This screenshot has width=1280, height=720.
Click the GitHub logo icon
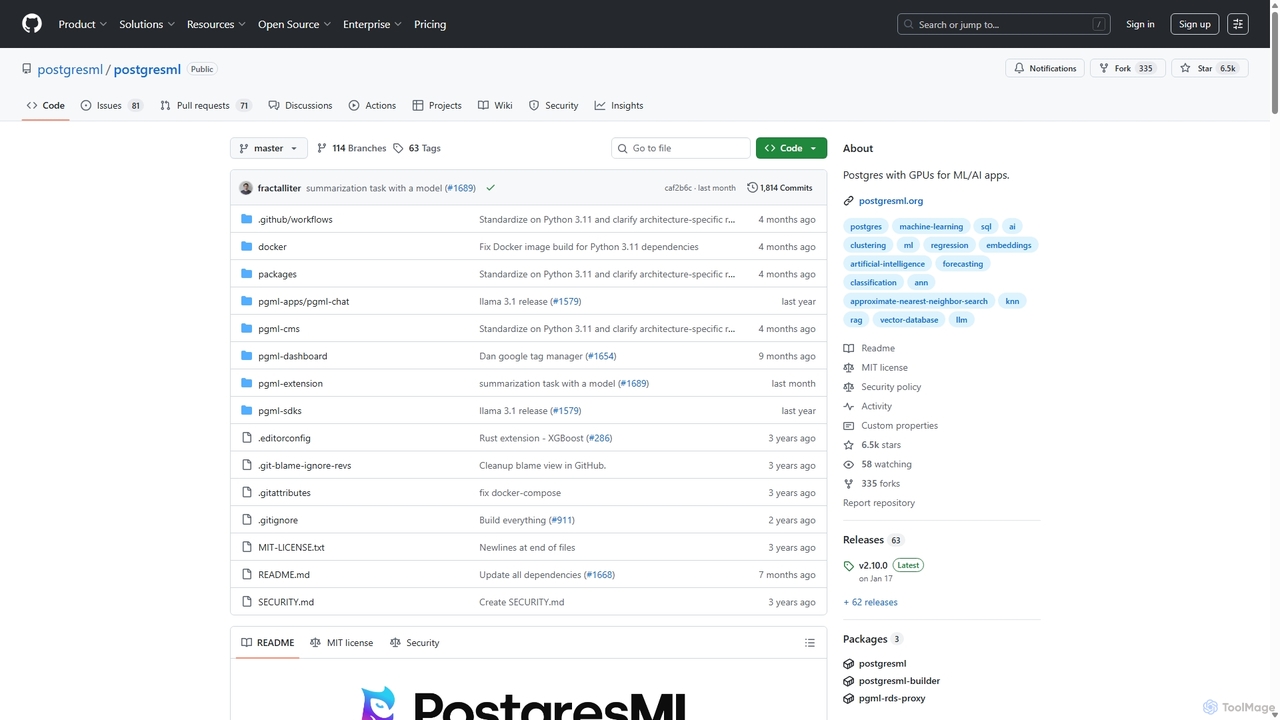(x=32, y=24)
